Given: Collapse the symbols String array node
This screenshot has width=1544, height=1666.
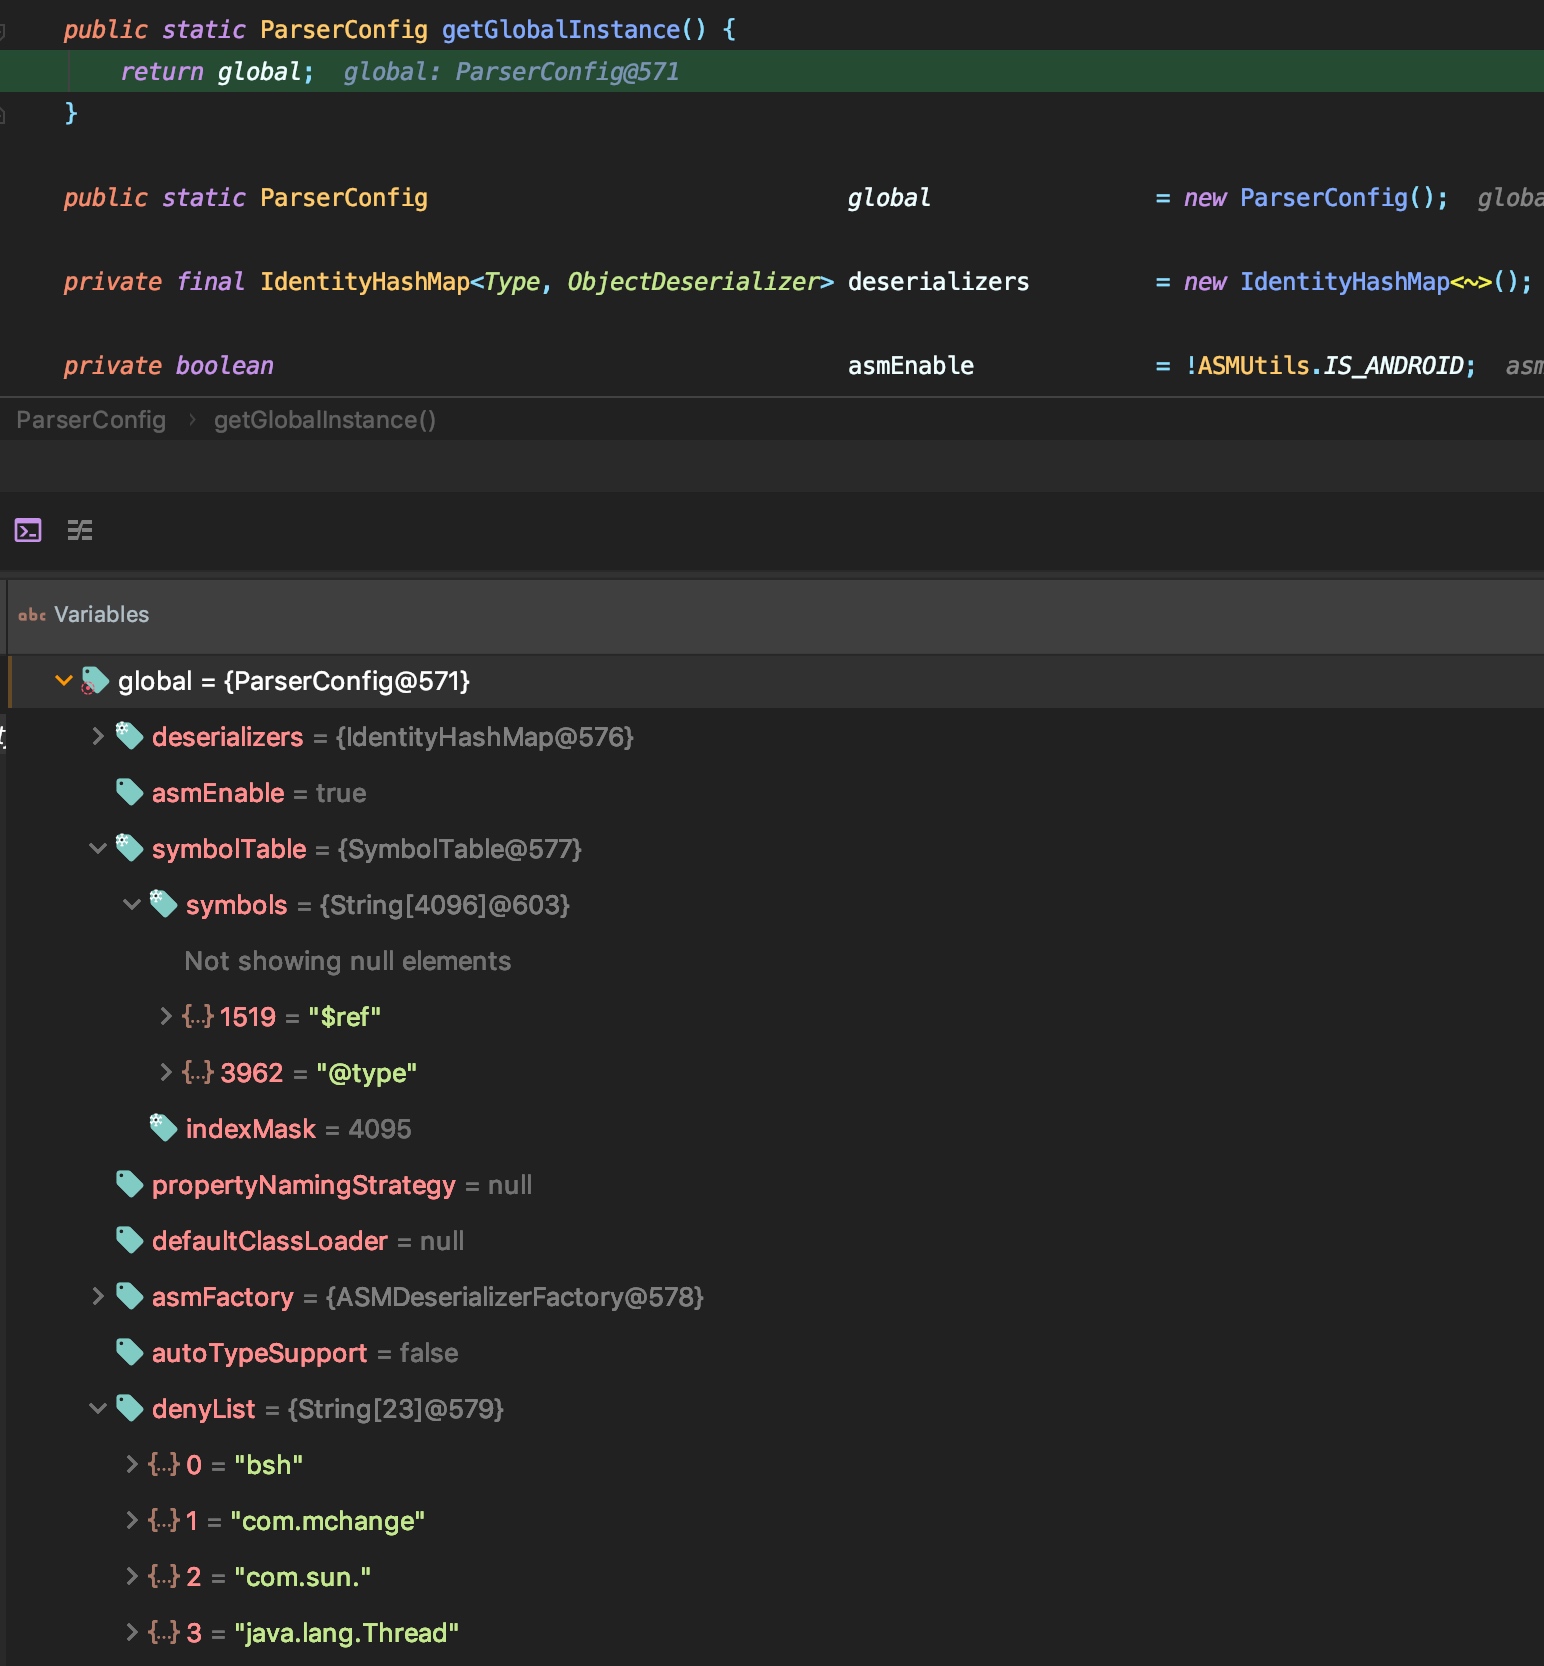Looking at the screenshot, I should (132, 904).
